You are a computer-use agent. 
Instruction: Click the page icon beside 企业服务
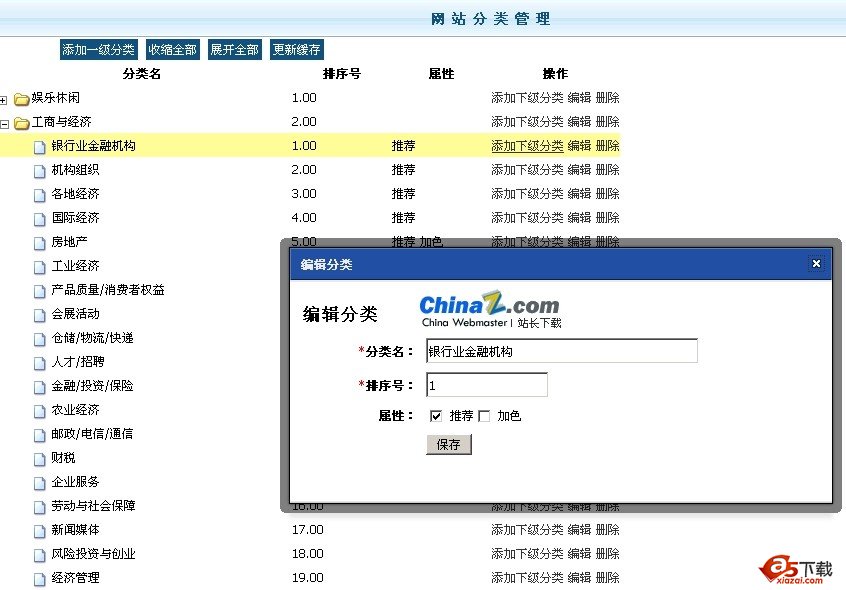point(39,483)
